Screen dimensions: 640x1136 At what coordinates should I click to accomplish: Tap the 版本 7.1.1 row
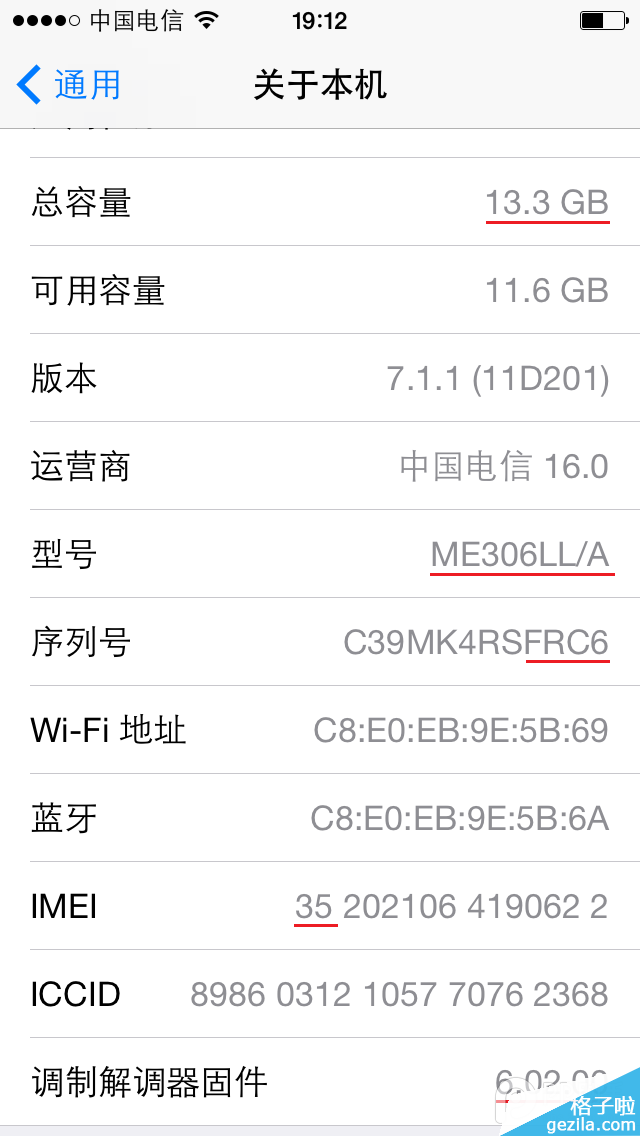(320, 379)
